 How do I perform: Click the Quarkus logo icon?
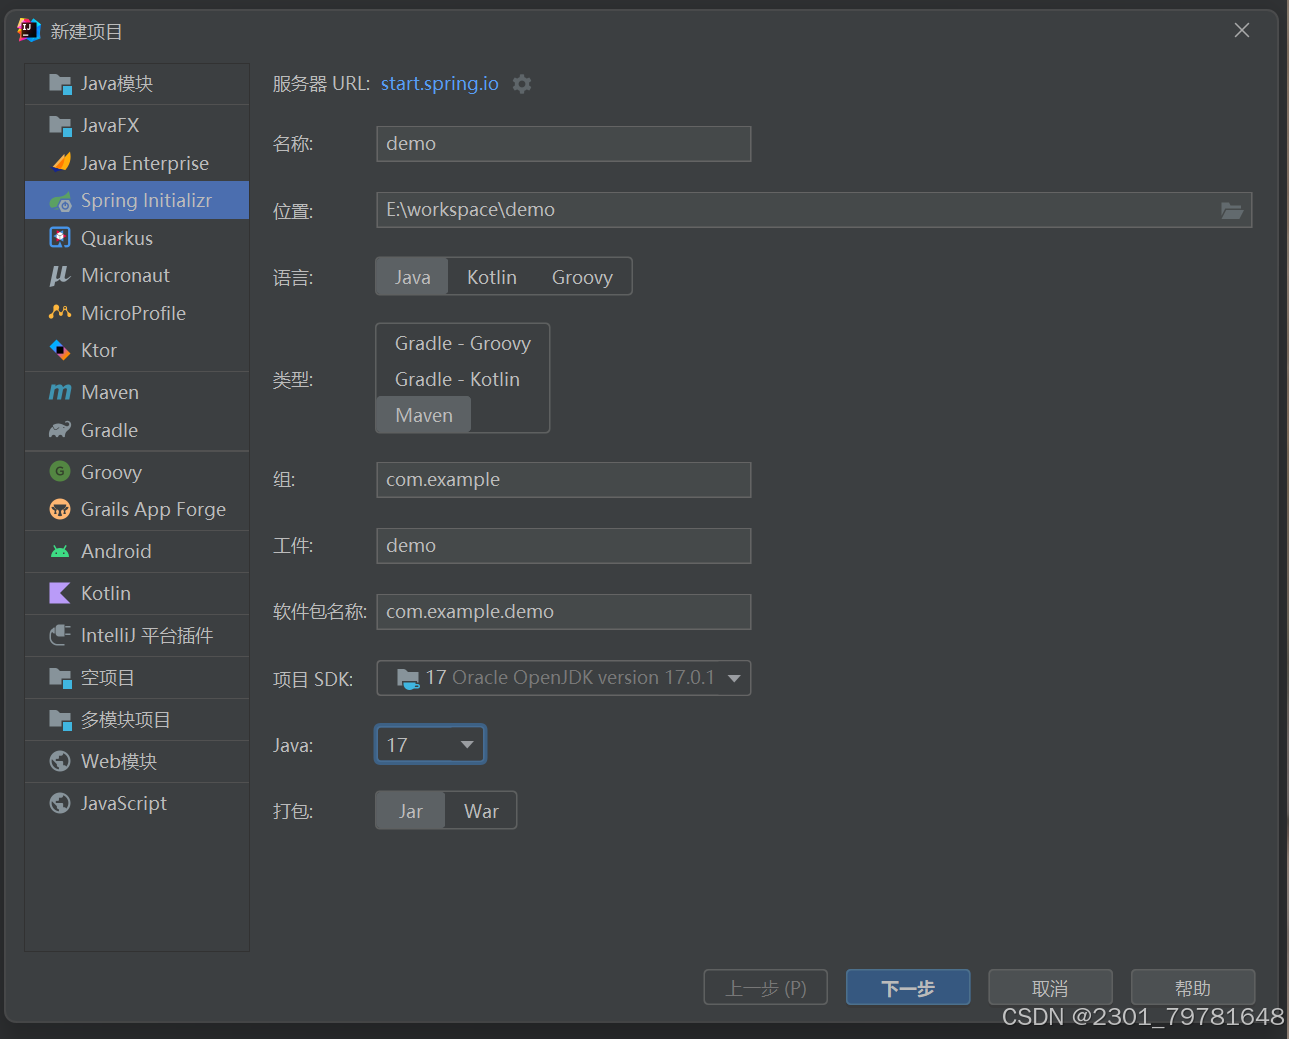60,238
